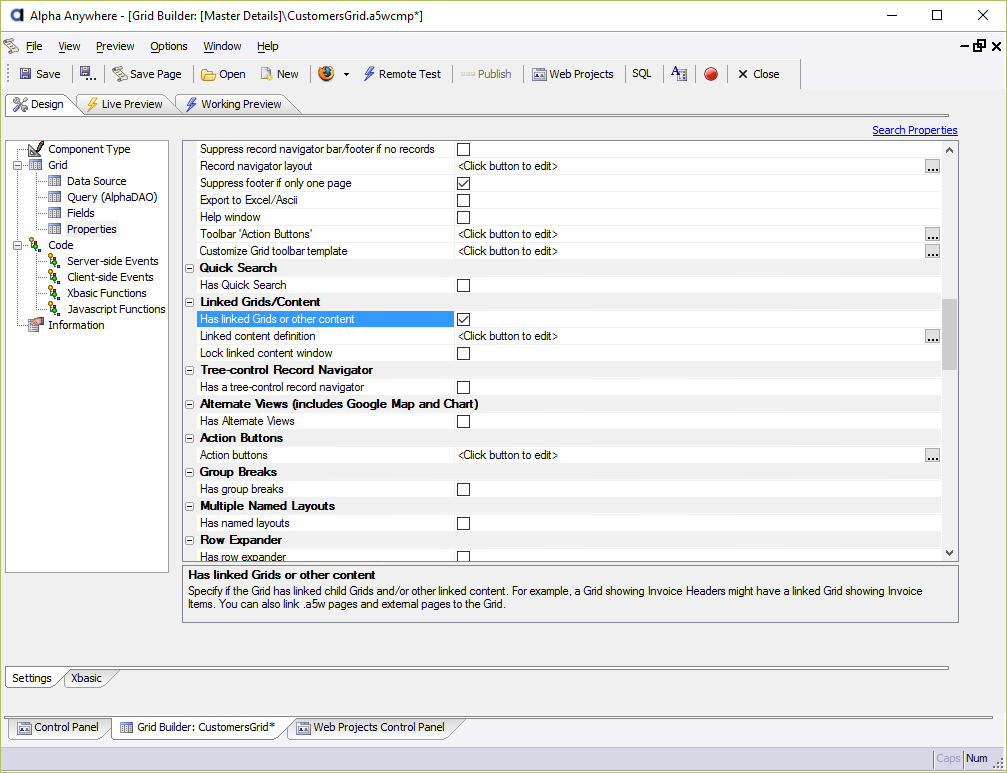Click the Save Page toolbar button
The width and height of the screenshot is (1007, 773).
pyautogui.click(x=147, y=74)
